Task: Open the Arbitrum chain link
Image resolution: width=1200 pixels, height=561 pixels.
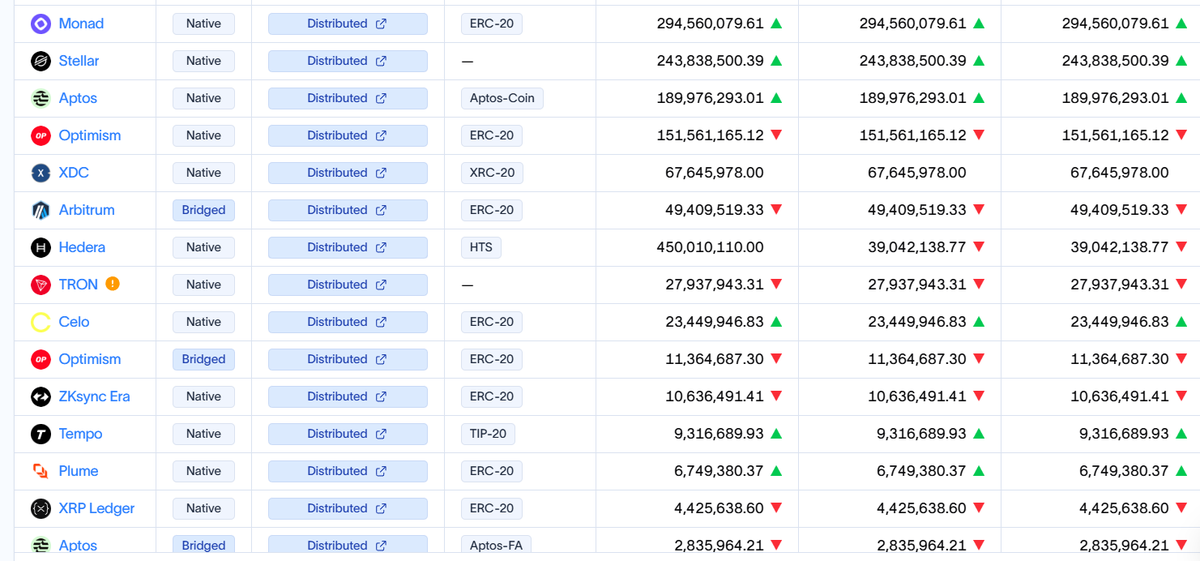Action: point(87,210)
